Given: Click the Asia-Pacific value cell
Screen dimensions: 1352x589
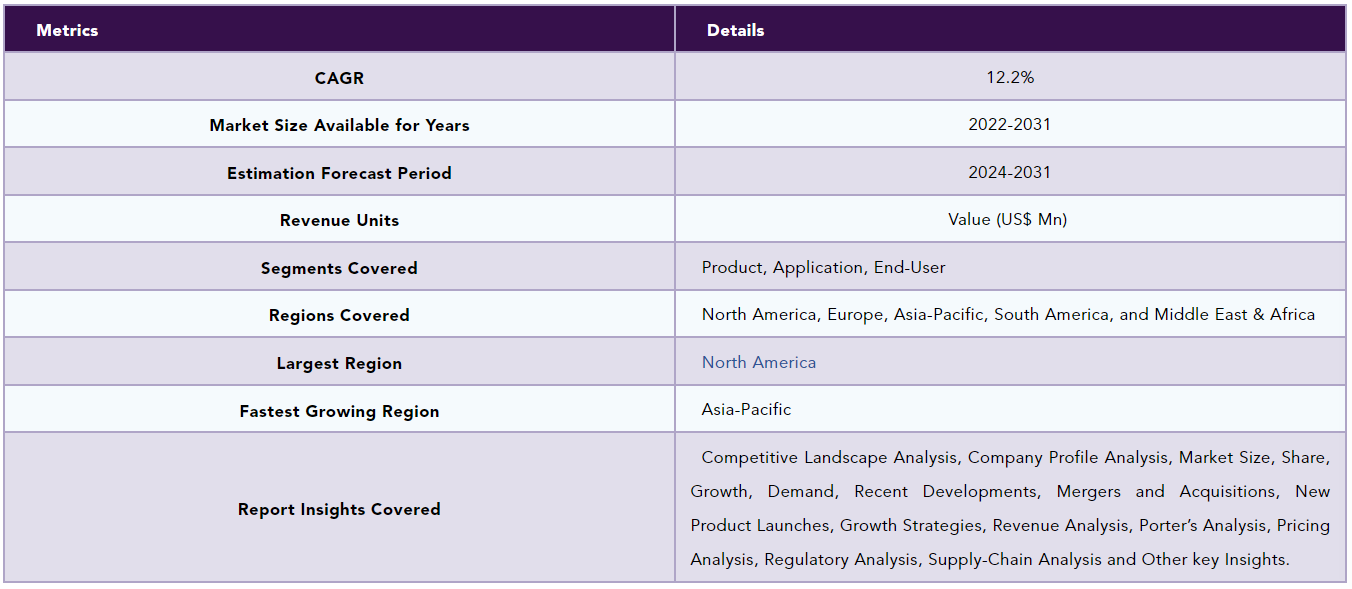Looking at the screenshot, I should (x=1010, y=410).
